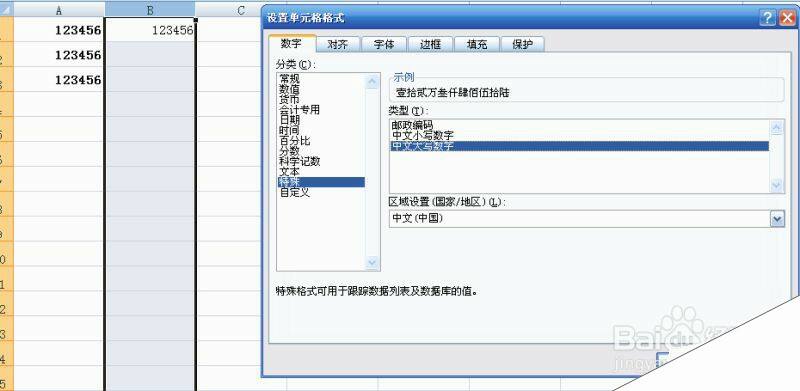Switch to the 对齐 tab
The width and height of the screenshot is (800, 391).
click(338, 44)
